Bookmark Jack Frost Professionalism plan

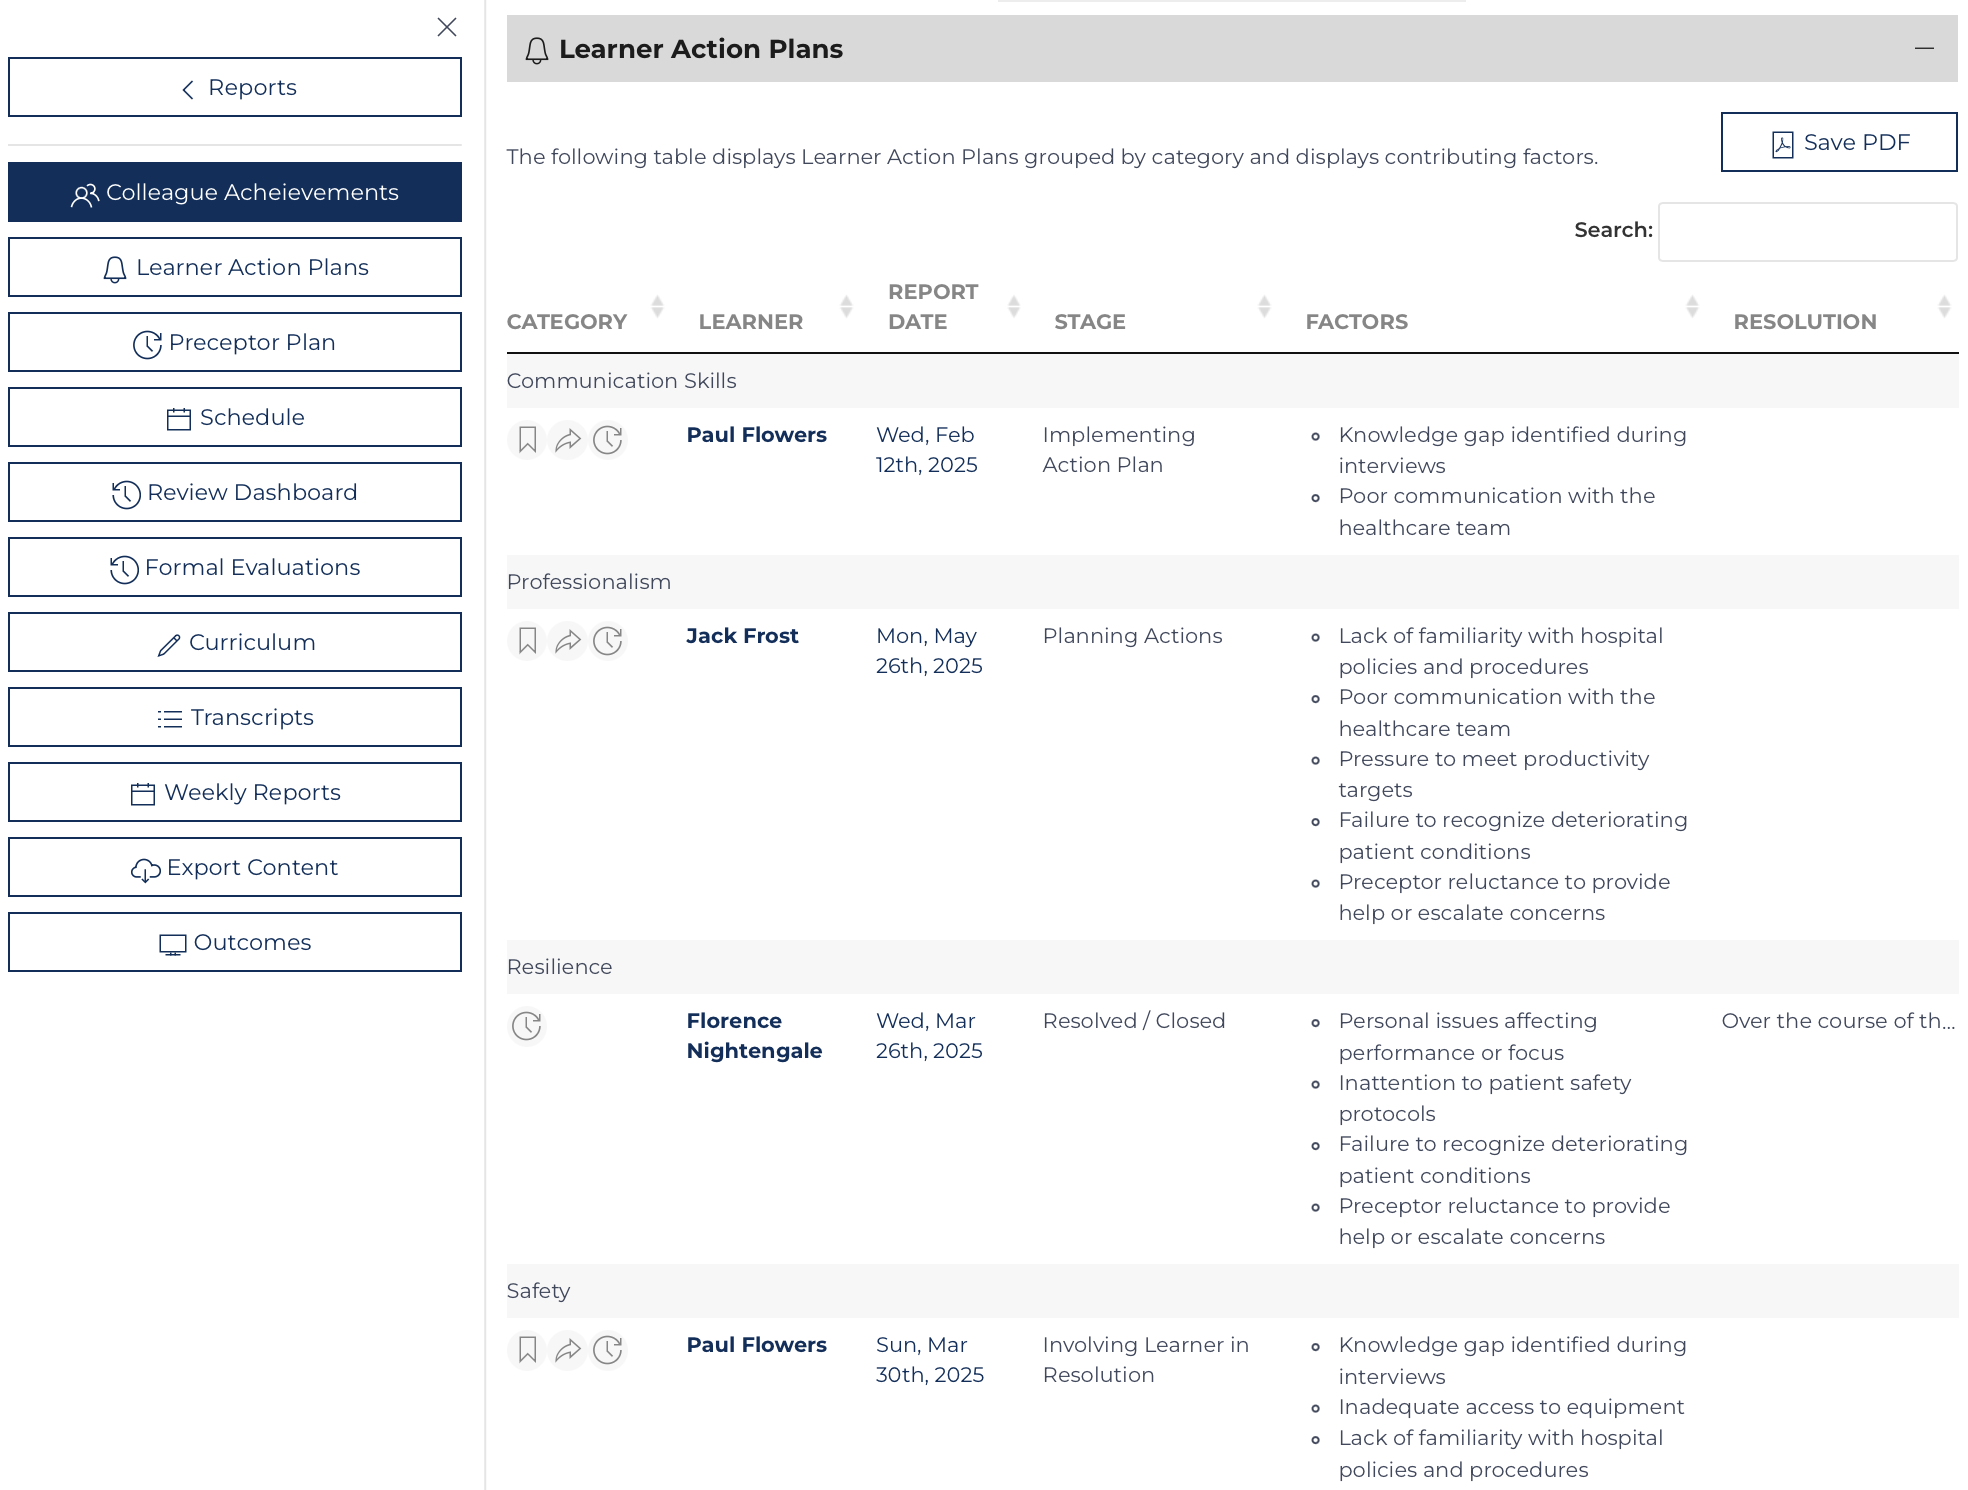tap(528, 641)
